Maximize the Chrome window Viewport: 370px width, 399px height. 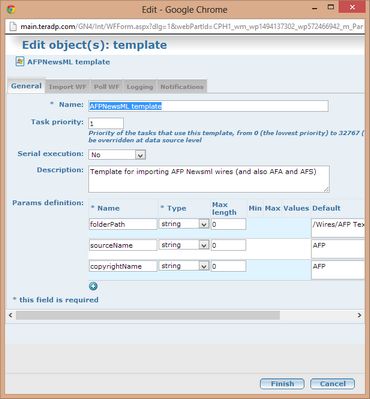(331, 7)
